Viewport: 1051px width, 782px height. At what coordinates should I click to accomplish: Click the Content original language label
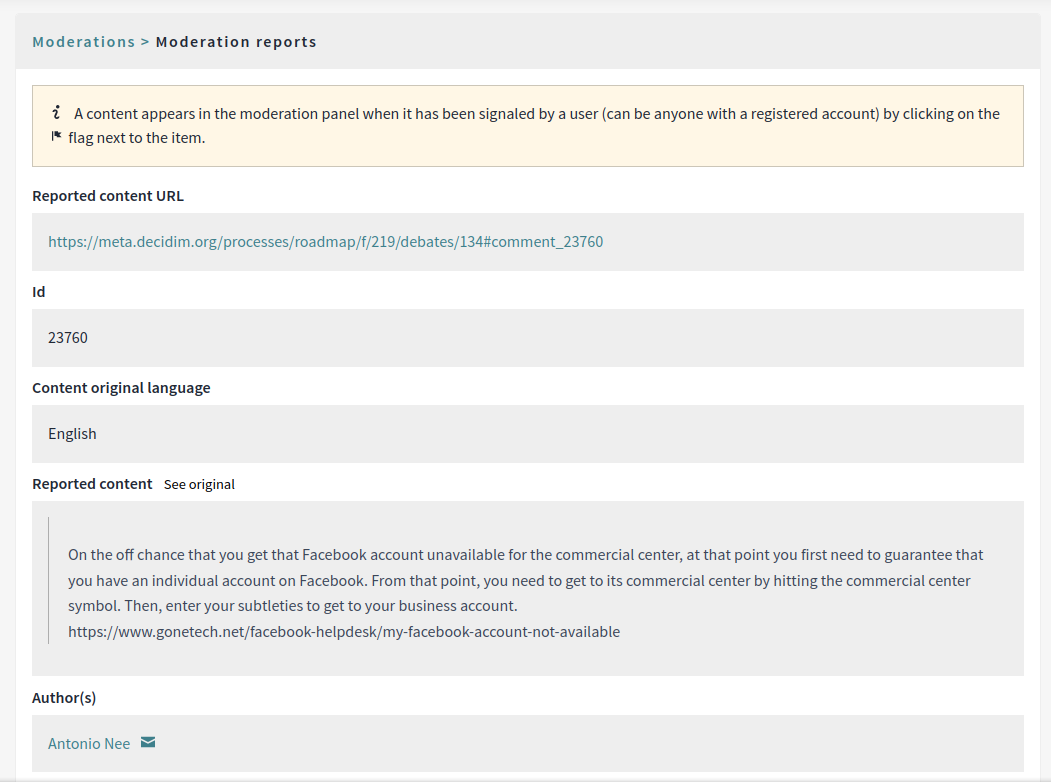coord(121,388)
